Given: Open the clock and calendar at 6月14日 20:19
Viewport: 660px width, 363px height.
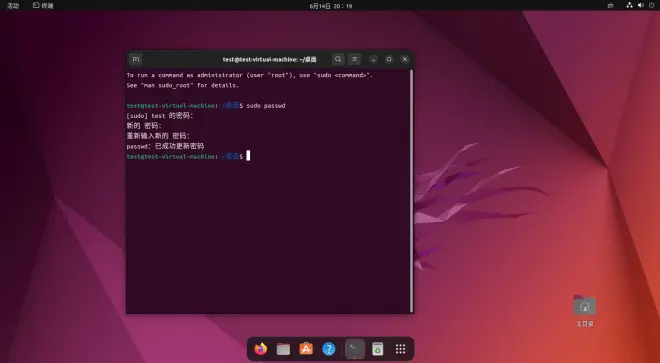Looking at the screenshot, I should [x=331, y=6].
